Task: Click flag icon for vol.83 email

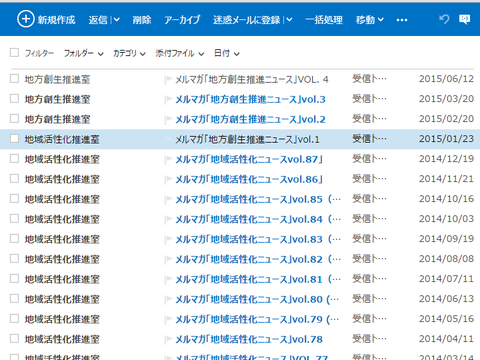Action: tap(169, 239)
